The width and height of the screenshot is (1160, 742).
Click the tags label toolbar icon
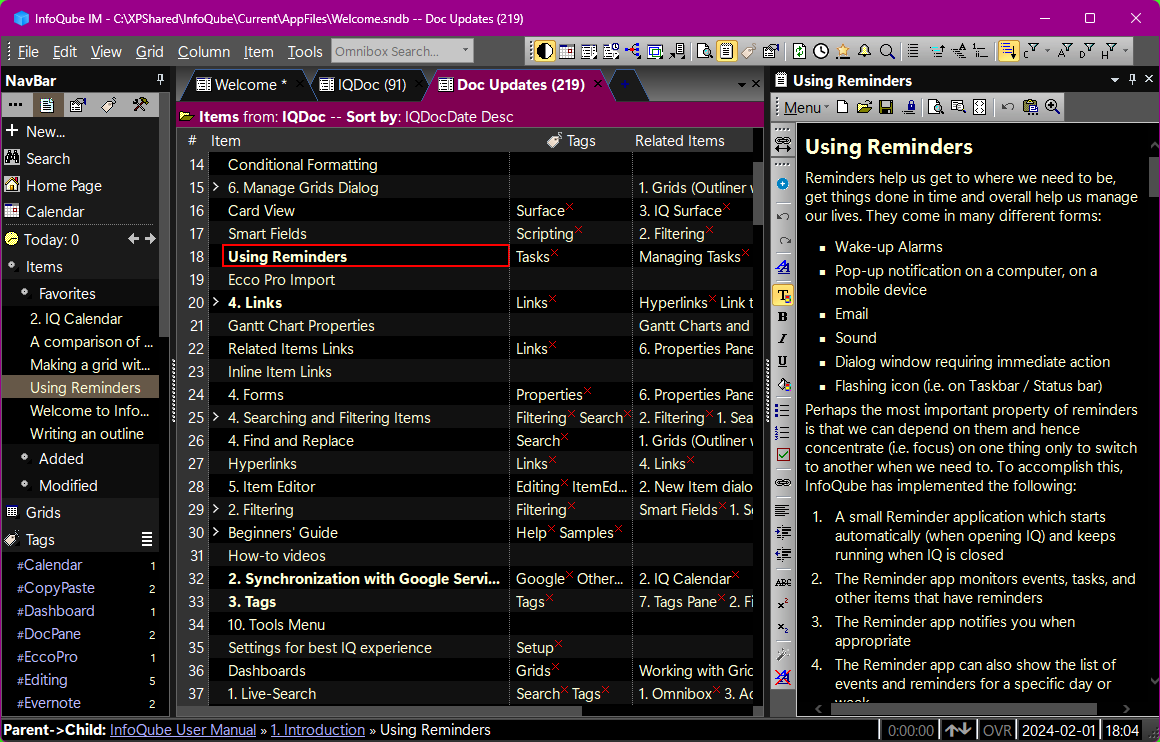[749, 51]
